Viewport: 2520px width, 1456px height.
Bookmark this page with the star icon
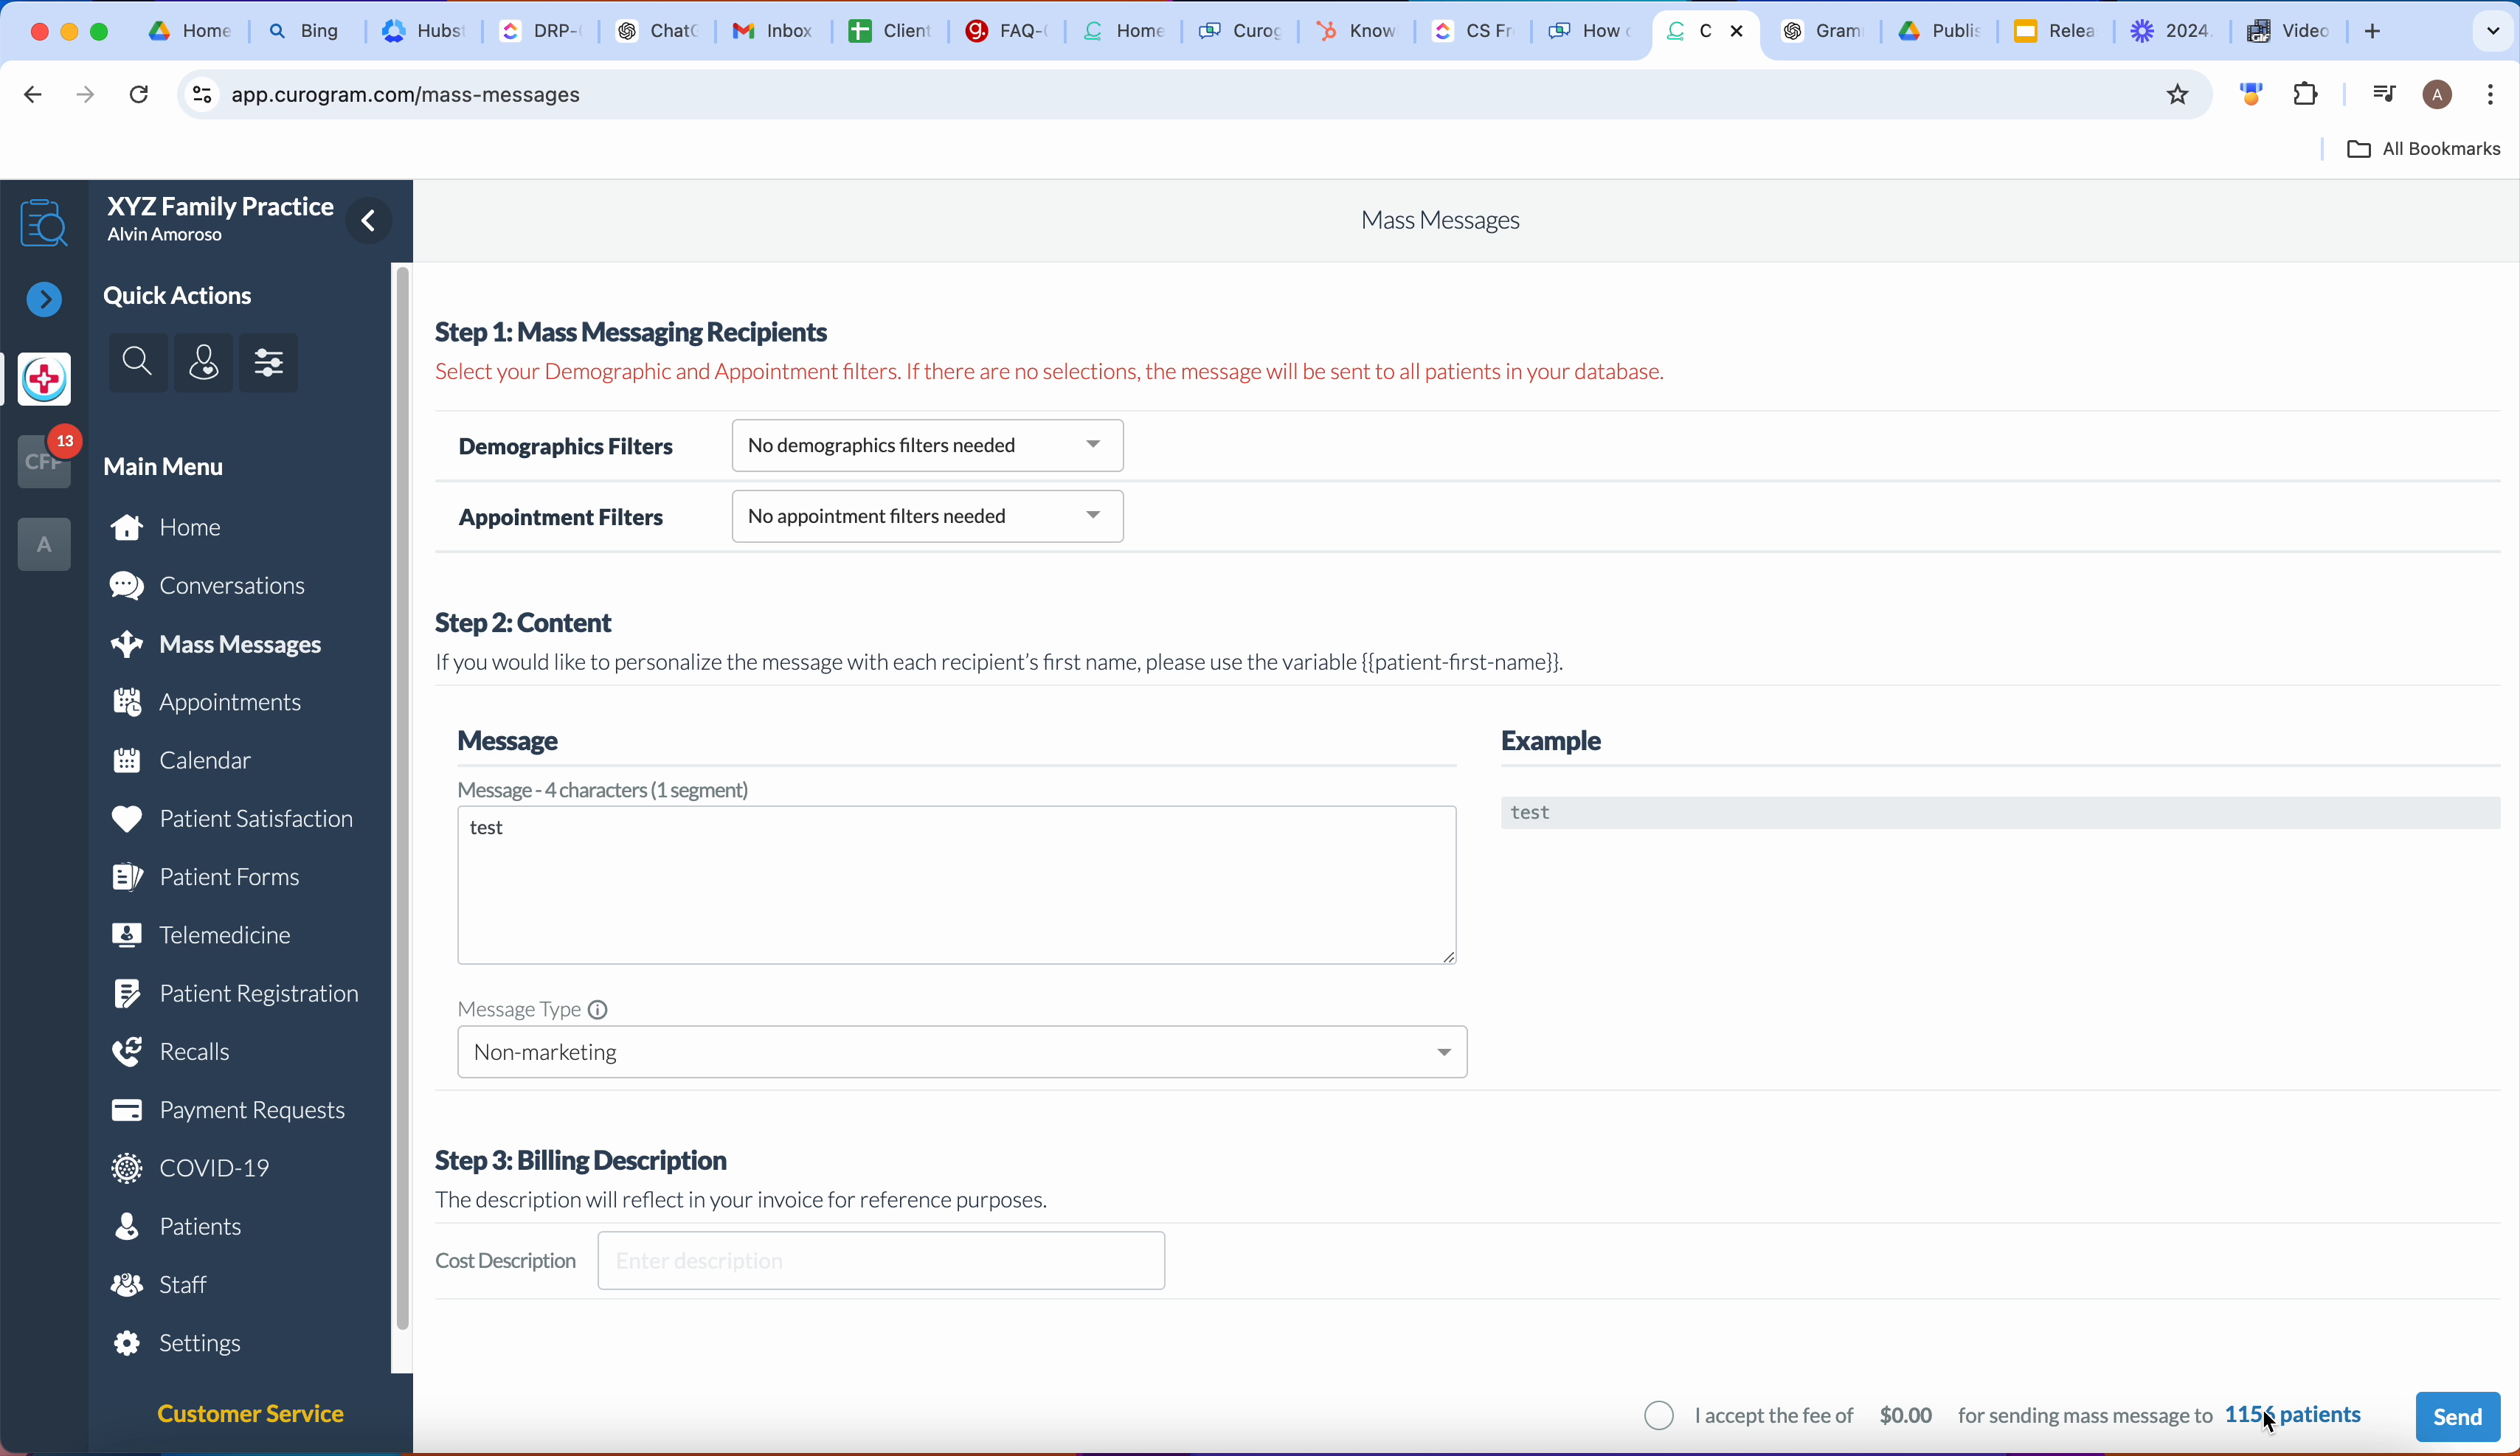point(2177,95)
